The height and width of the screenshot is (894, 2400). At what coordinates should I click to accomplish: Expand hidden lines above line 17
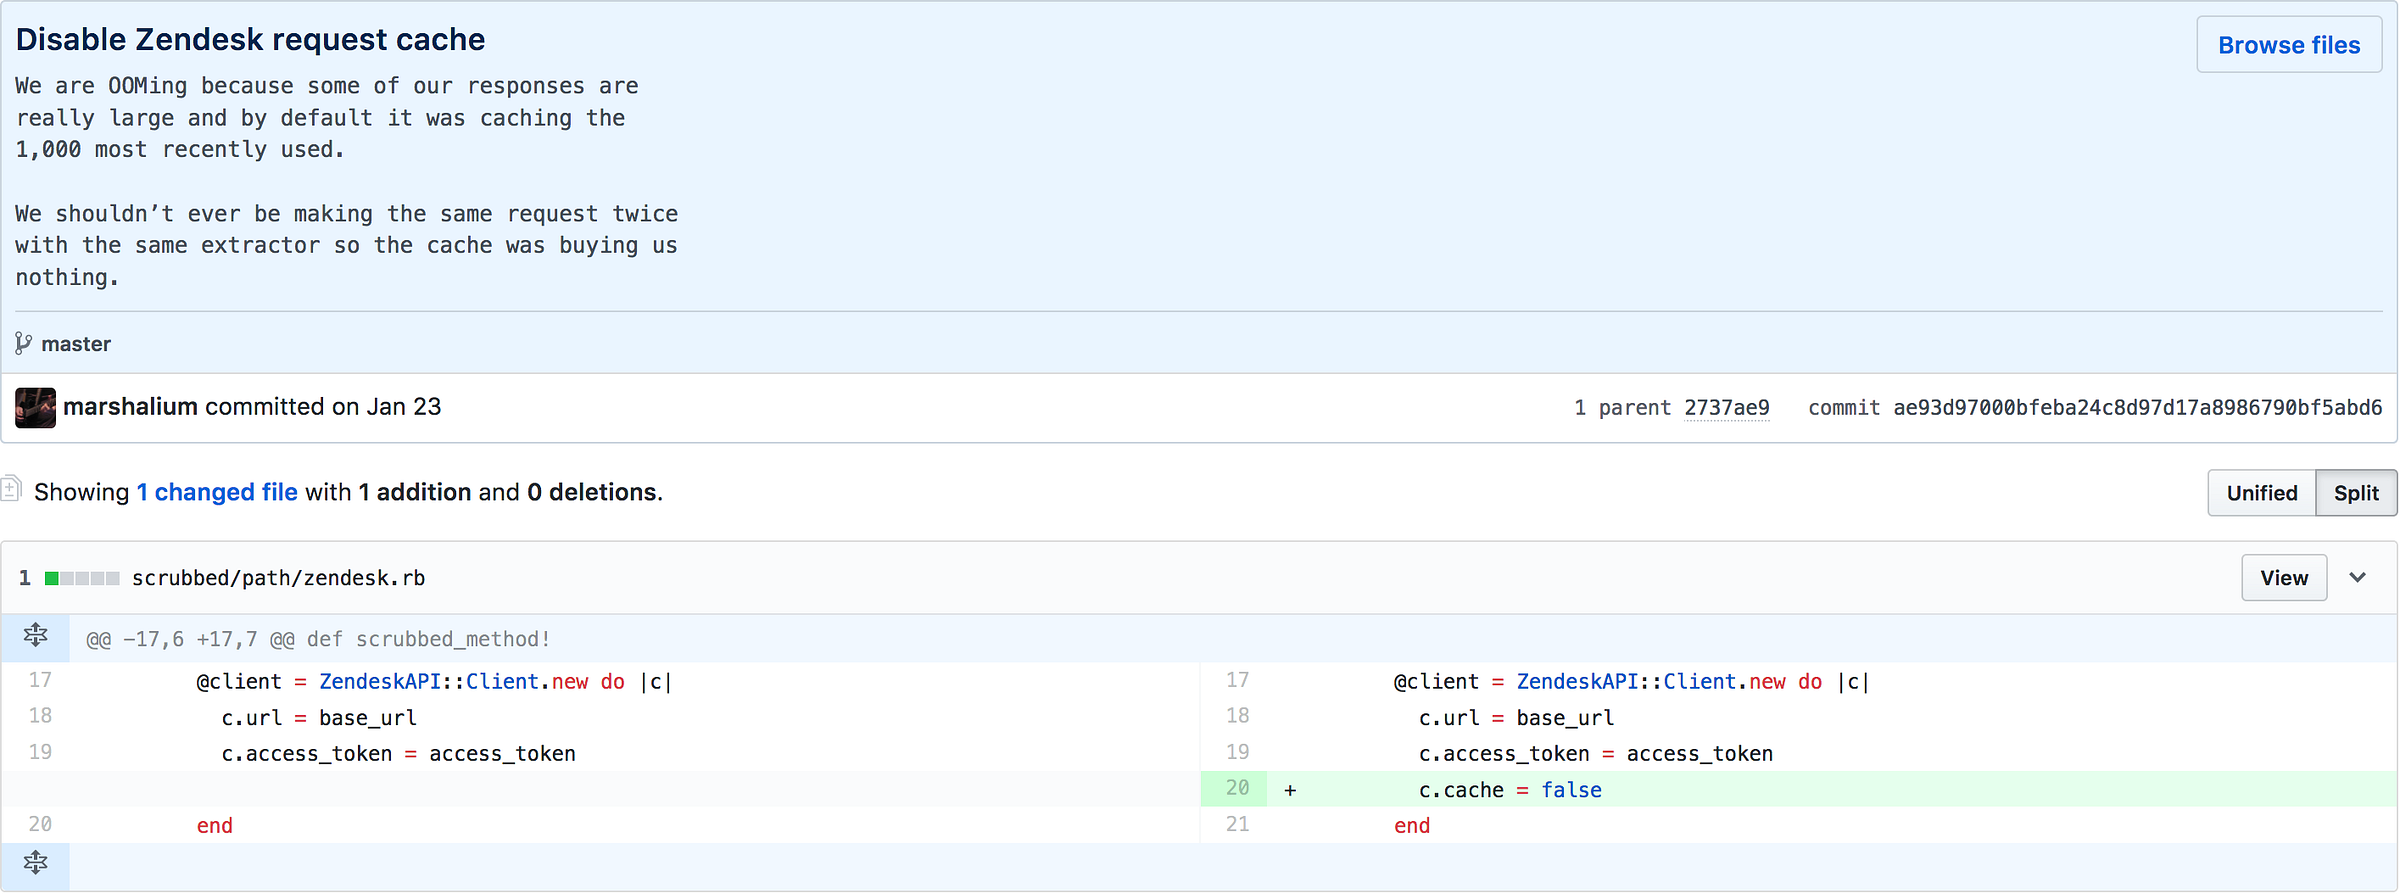[36, 636]
